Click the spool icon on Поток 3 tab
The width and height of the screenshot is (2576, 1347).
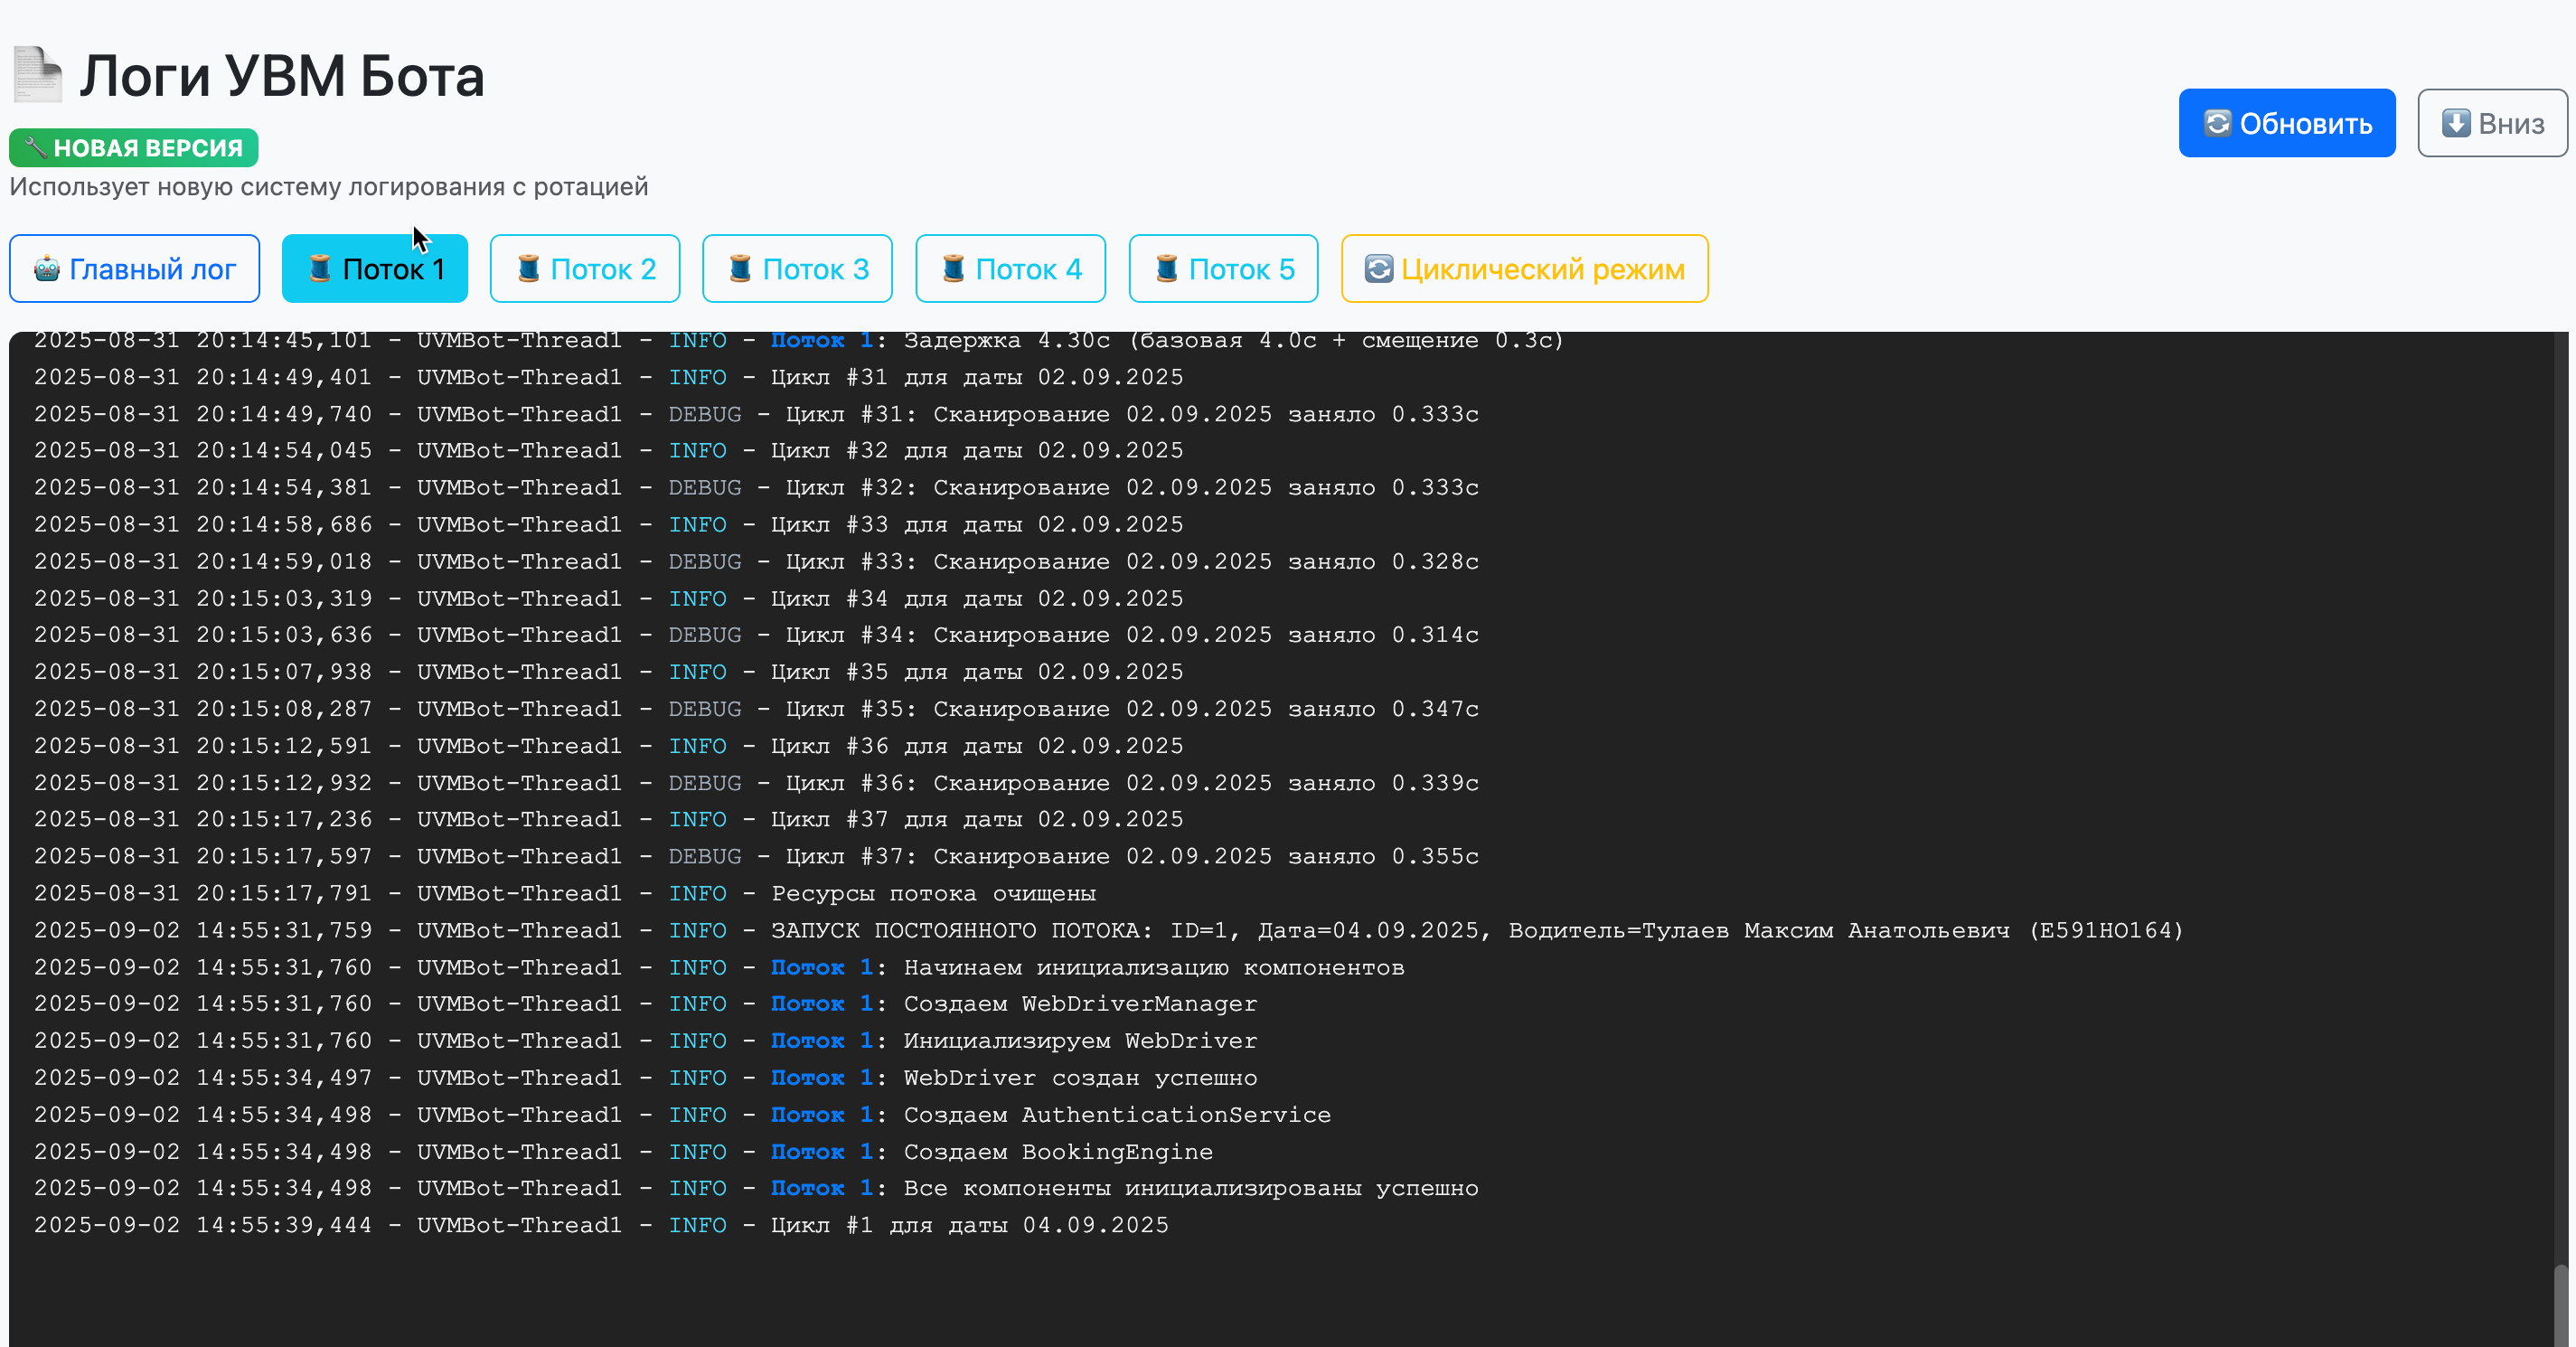pyautogui.click(x=740, y=269)
